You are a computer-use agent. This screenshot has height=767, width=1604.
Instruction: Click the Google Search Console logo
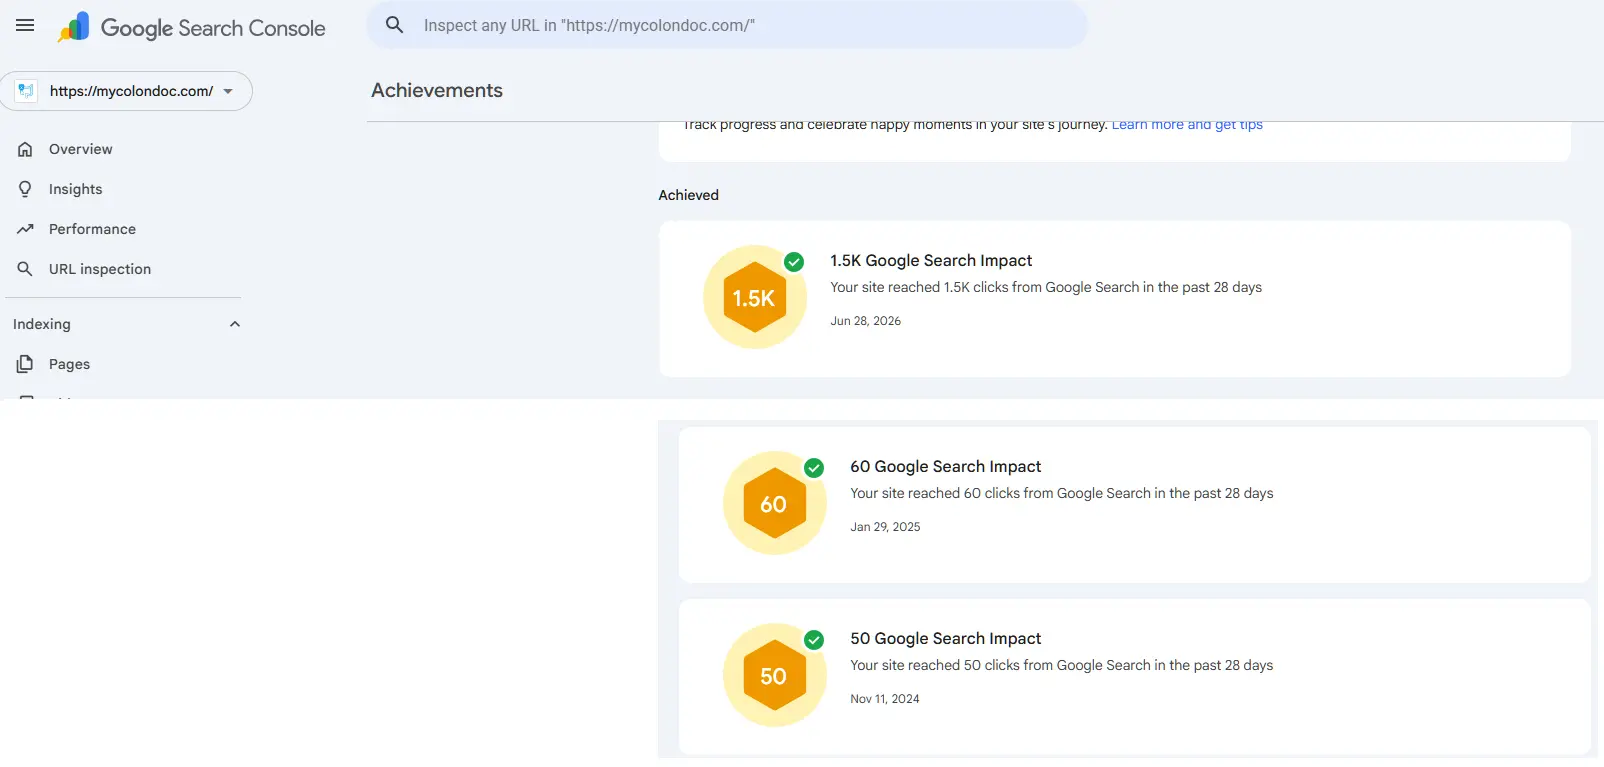(x=191, y=28)
